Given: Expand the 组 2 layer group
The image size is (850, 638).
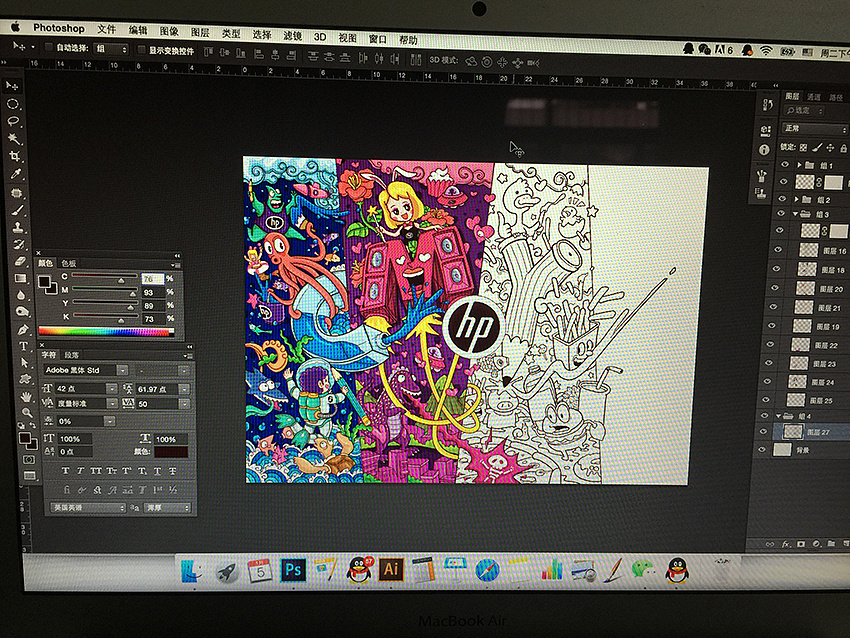Looking at the screenshot, I should [x=796, y=200].
